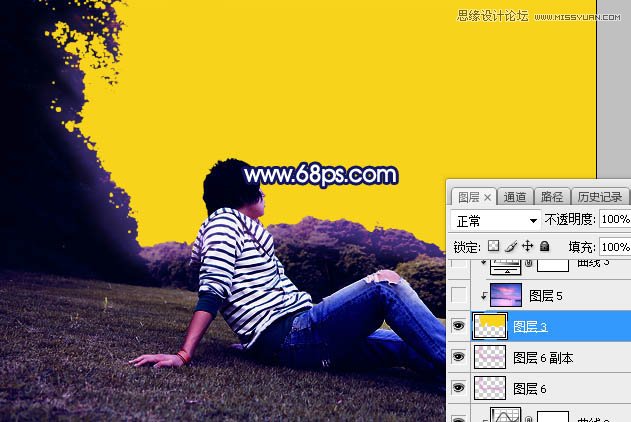Click the mask link icon of 曲线 3
This screenshot has height=422, width=631.
click(x=529, y=263)
